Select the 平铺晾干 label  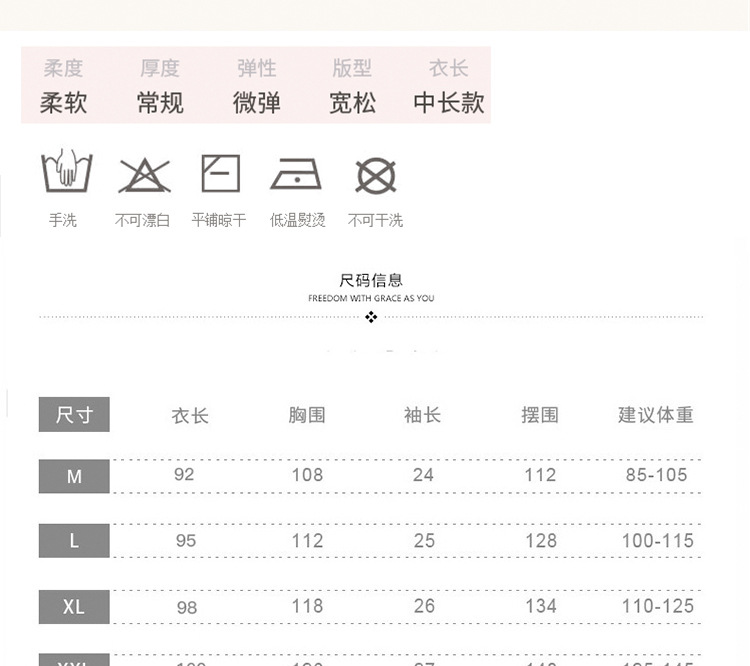219,220
